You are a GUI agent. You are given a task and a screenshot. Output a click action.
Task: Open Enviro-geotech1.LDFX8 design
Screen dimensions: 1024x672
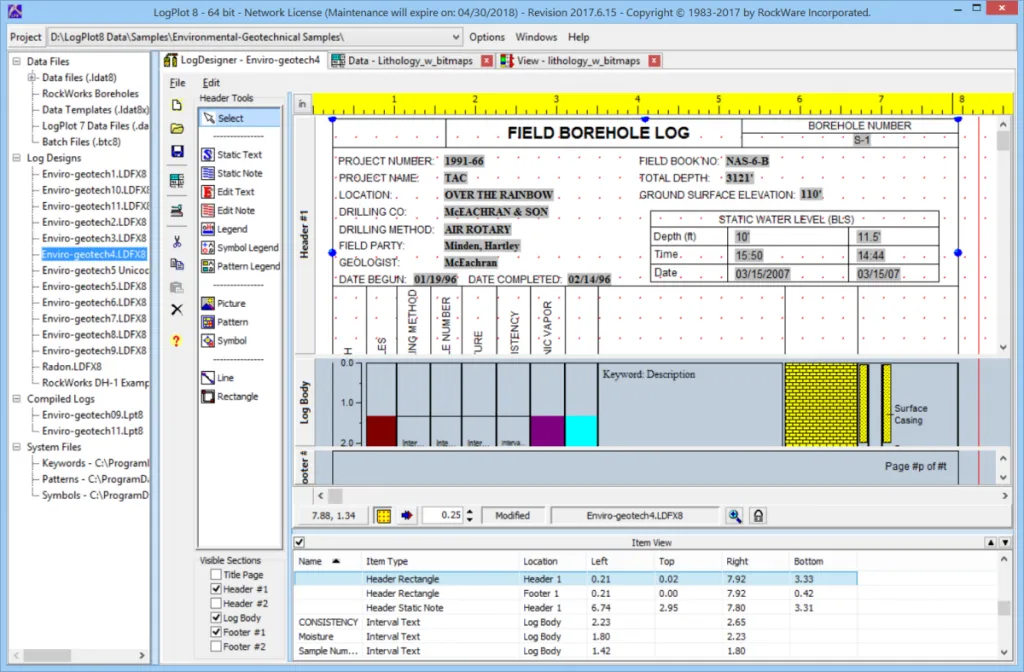point(94,174)
